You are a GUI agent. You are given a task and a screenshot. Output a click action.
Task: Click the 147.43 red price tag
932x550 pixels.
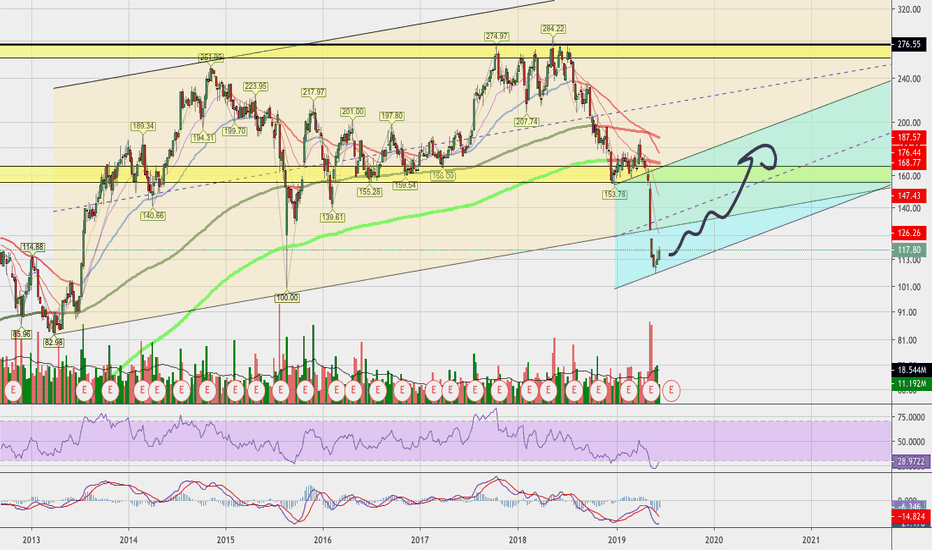pyautogui.click(x=909, y=196)
